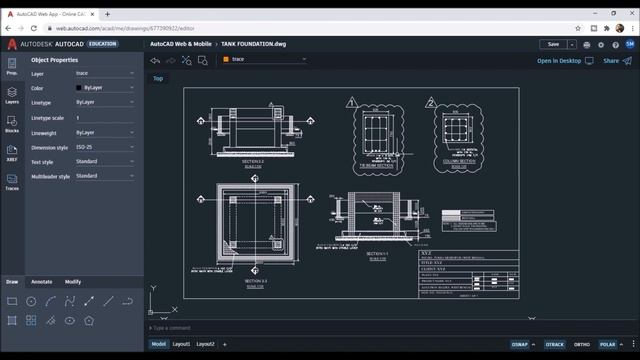Image resolution: width=640 pixels, height=360 pixels.
Task: Switch to the Draw tab
Action: [x=12, y=282]
